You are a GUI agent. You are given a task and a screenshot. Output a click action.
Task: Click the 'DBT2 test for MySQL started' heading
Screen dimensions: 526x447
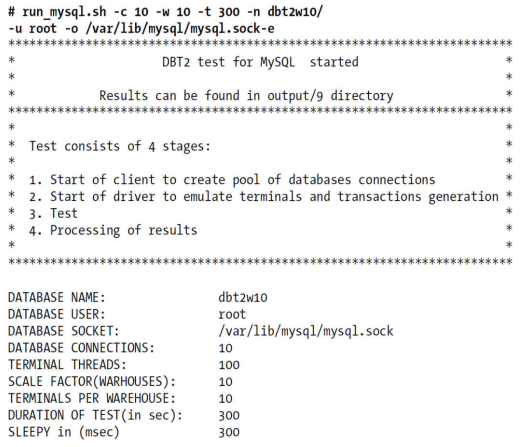[260, 62]
